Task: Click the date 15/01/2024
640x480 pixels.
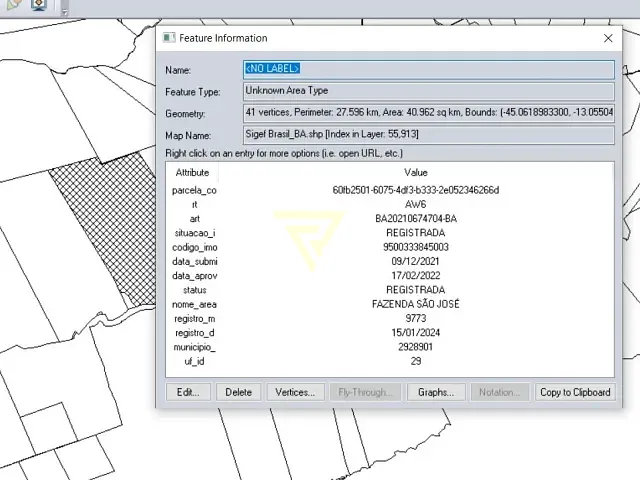Action: click(x=416, y=333)
